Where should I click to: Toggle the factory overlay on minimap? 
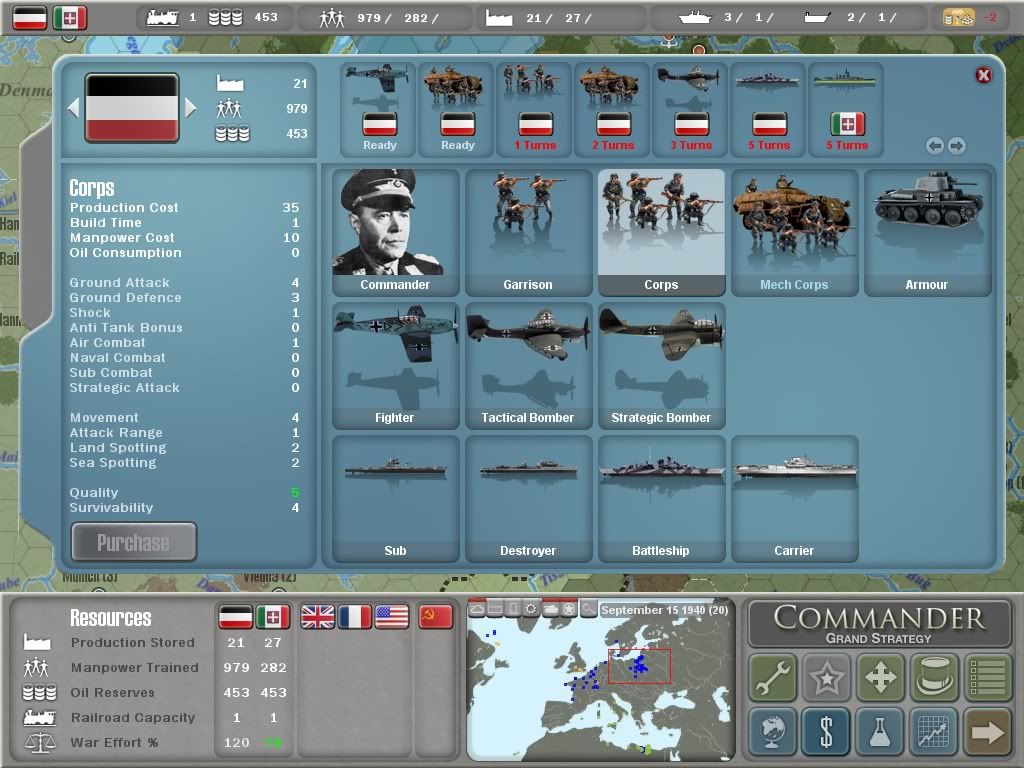pyautogui.click(x=496, y=609)
